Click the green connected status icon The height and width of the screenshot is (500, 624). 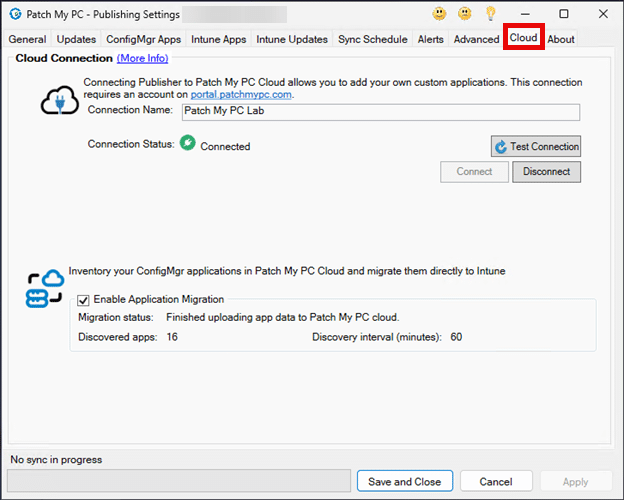coord(186,144)
